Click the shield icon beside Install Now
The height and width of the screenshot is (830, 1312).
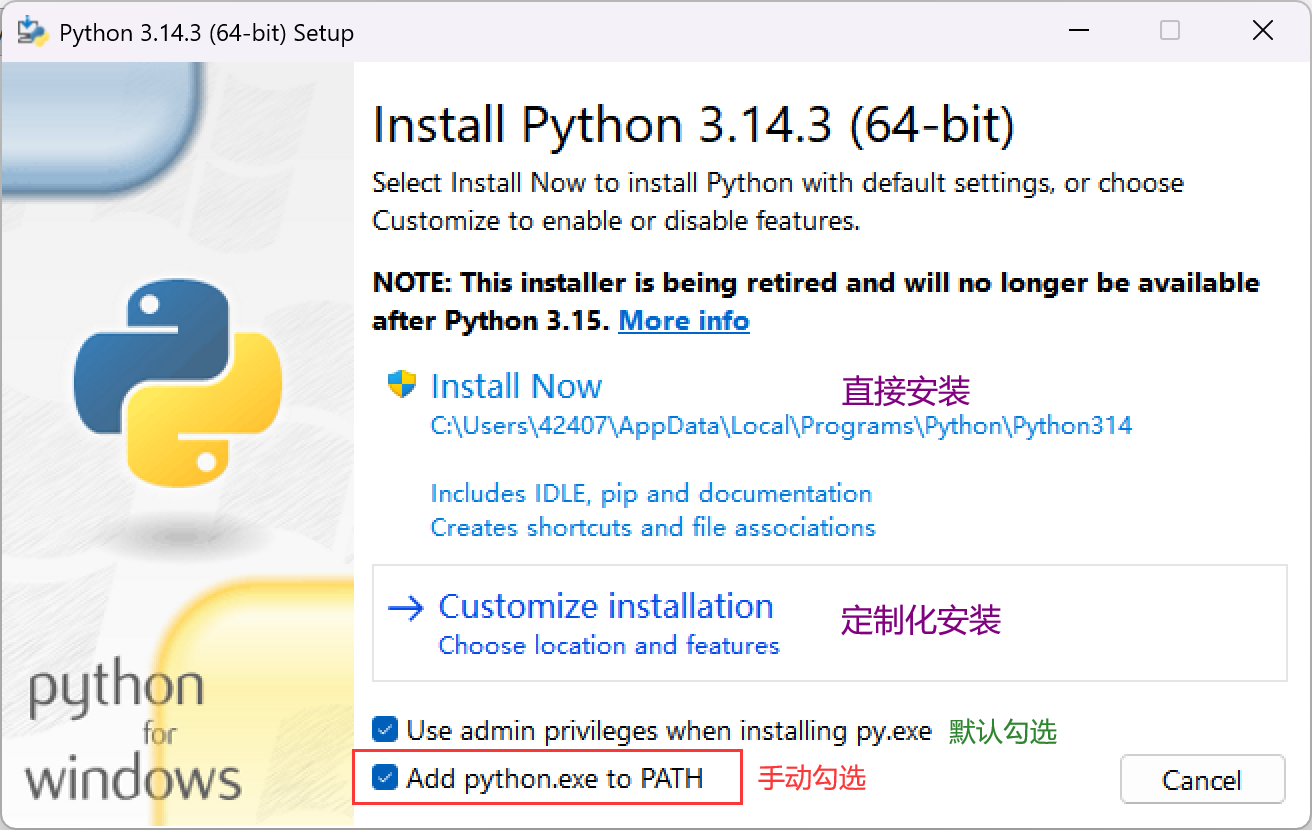pyautogui.click(x=402, y=385)
